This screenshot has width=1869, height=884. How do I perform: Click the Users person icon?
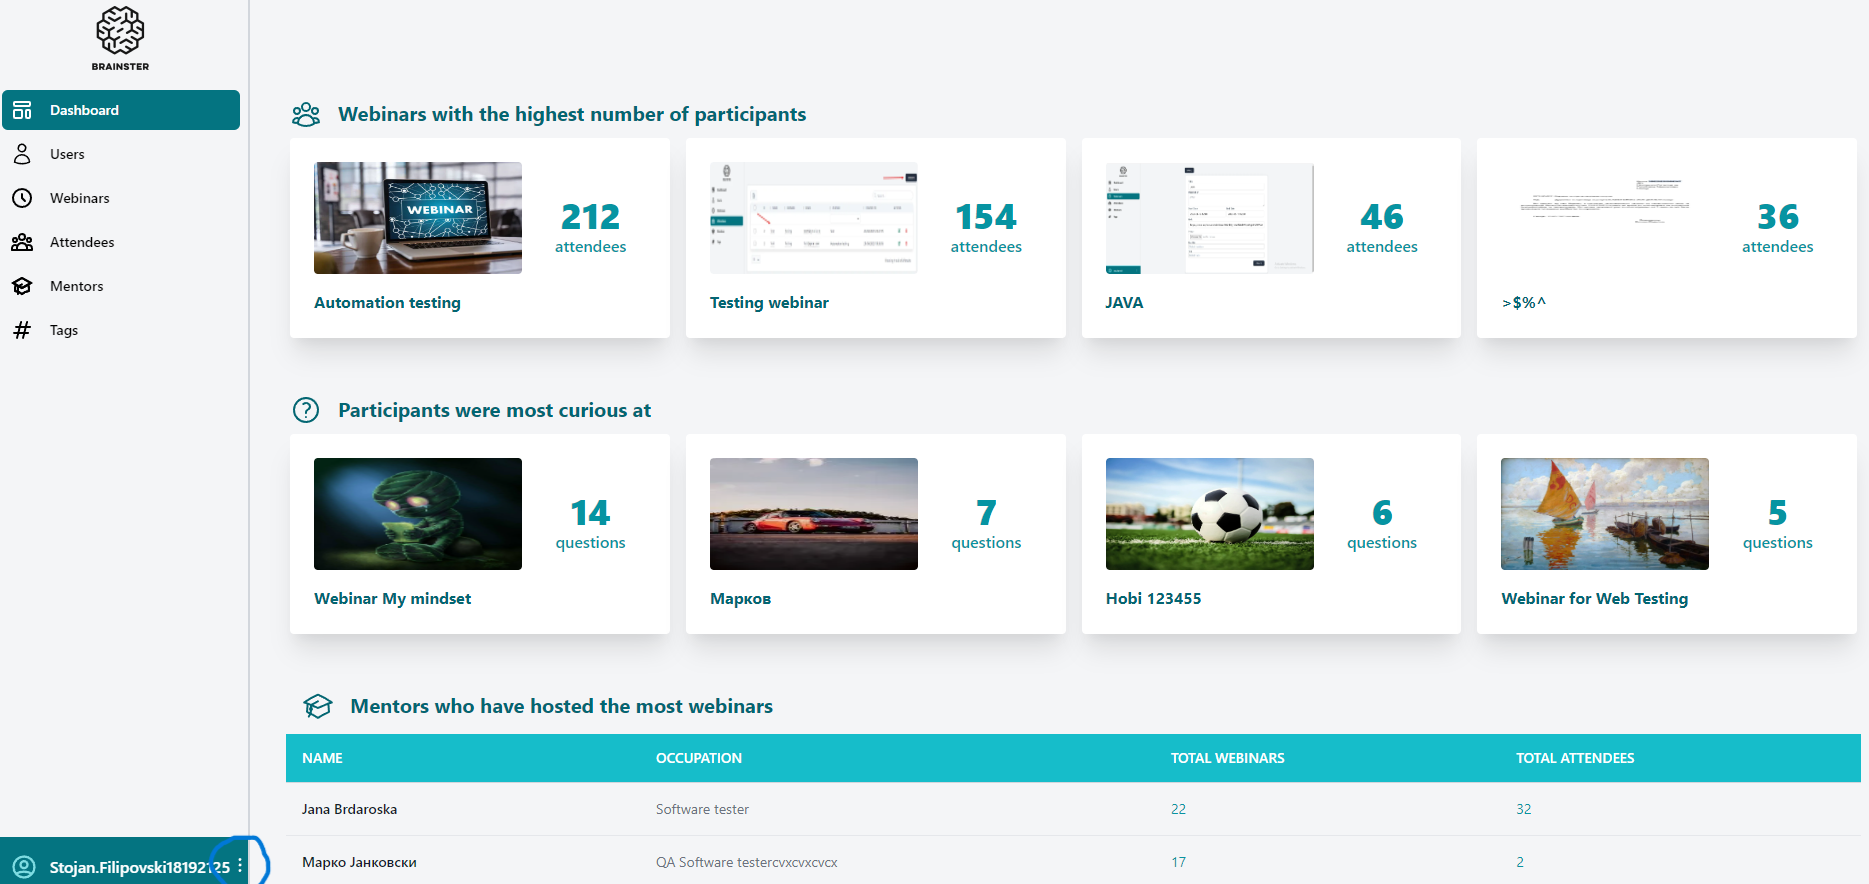22,154
